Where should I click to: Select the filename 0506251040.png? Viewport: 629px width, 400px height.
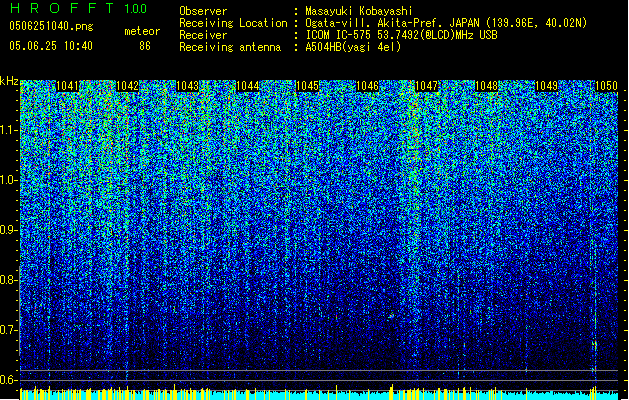(51, 26)
